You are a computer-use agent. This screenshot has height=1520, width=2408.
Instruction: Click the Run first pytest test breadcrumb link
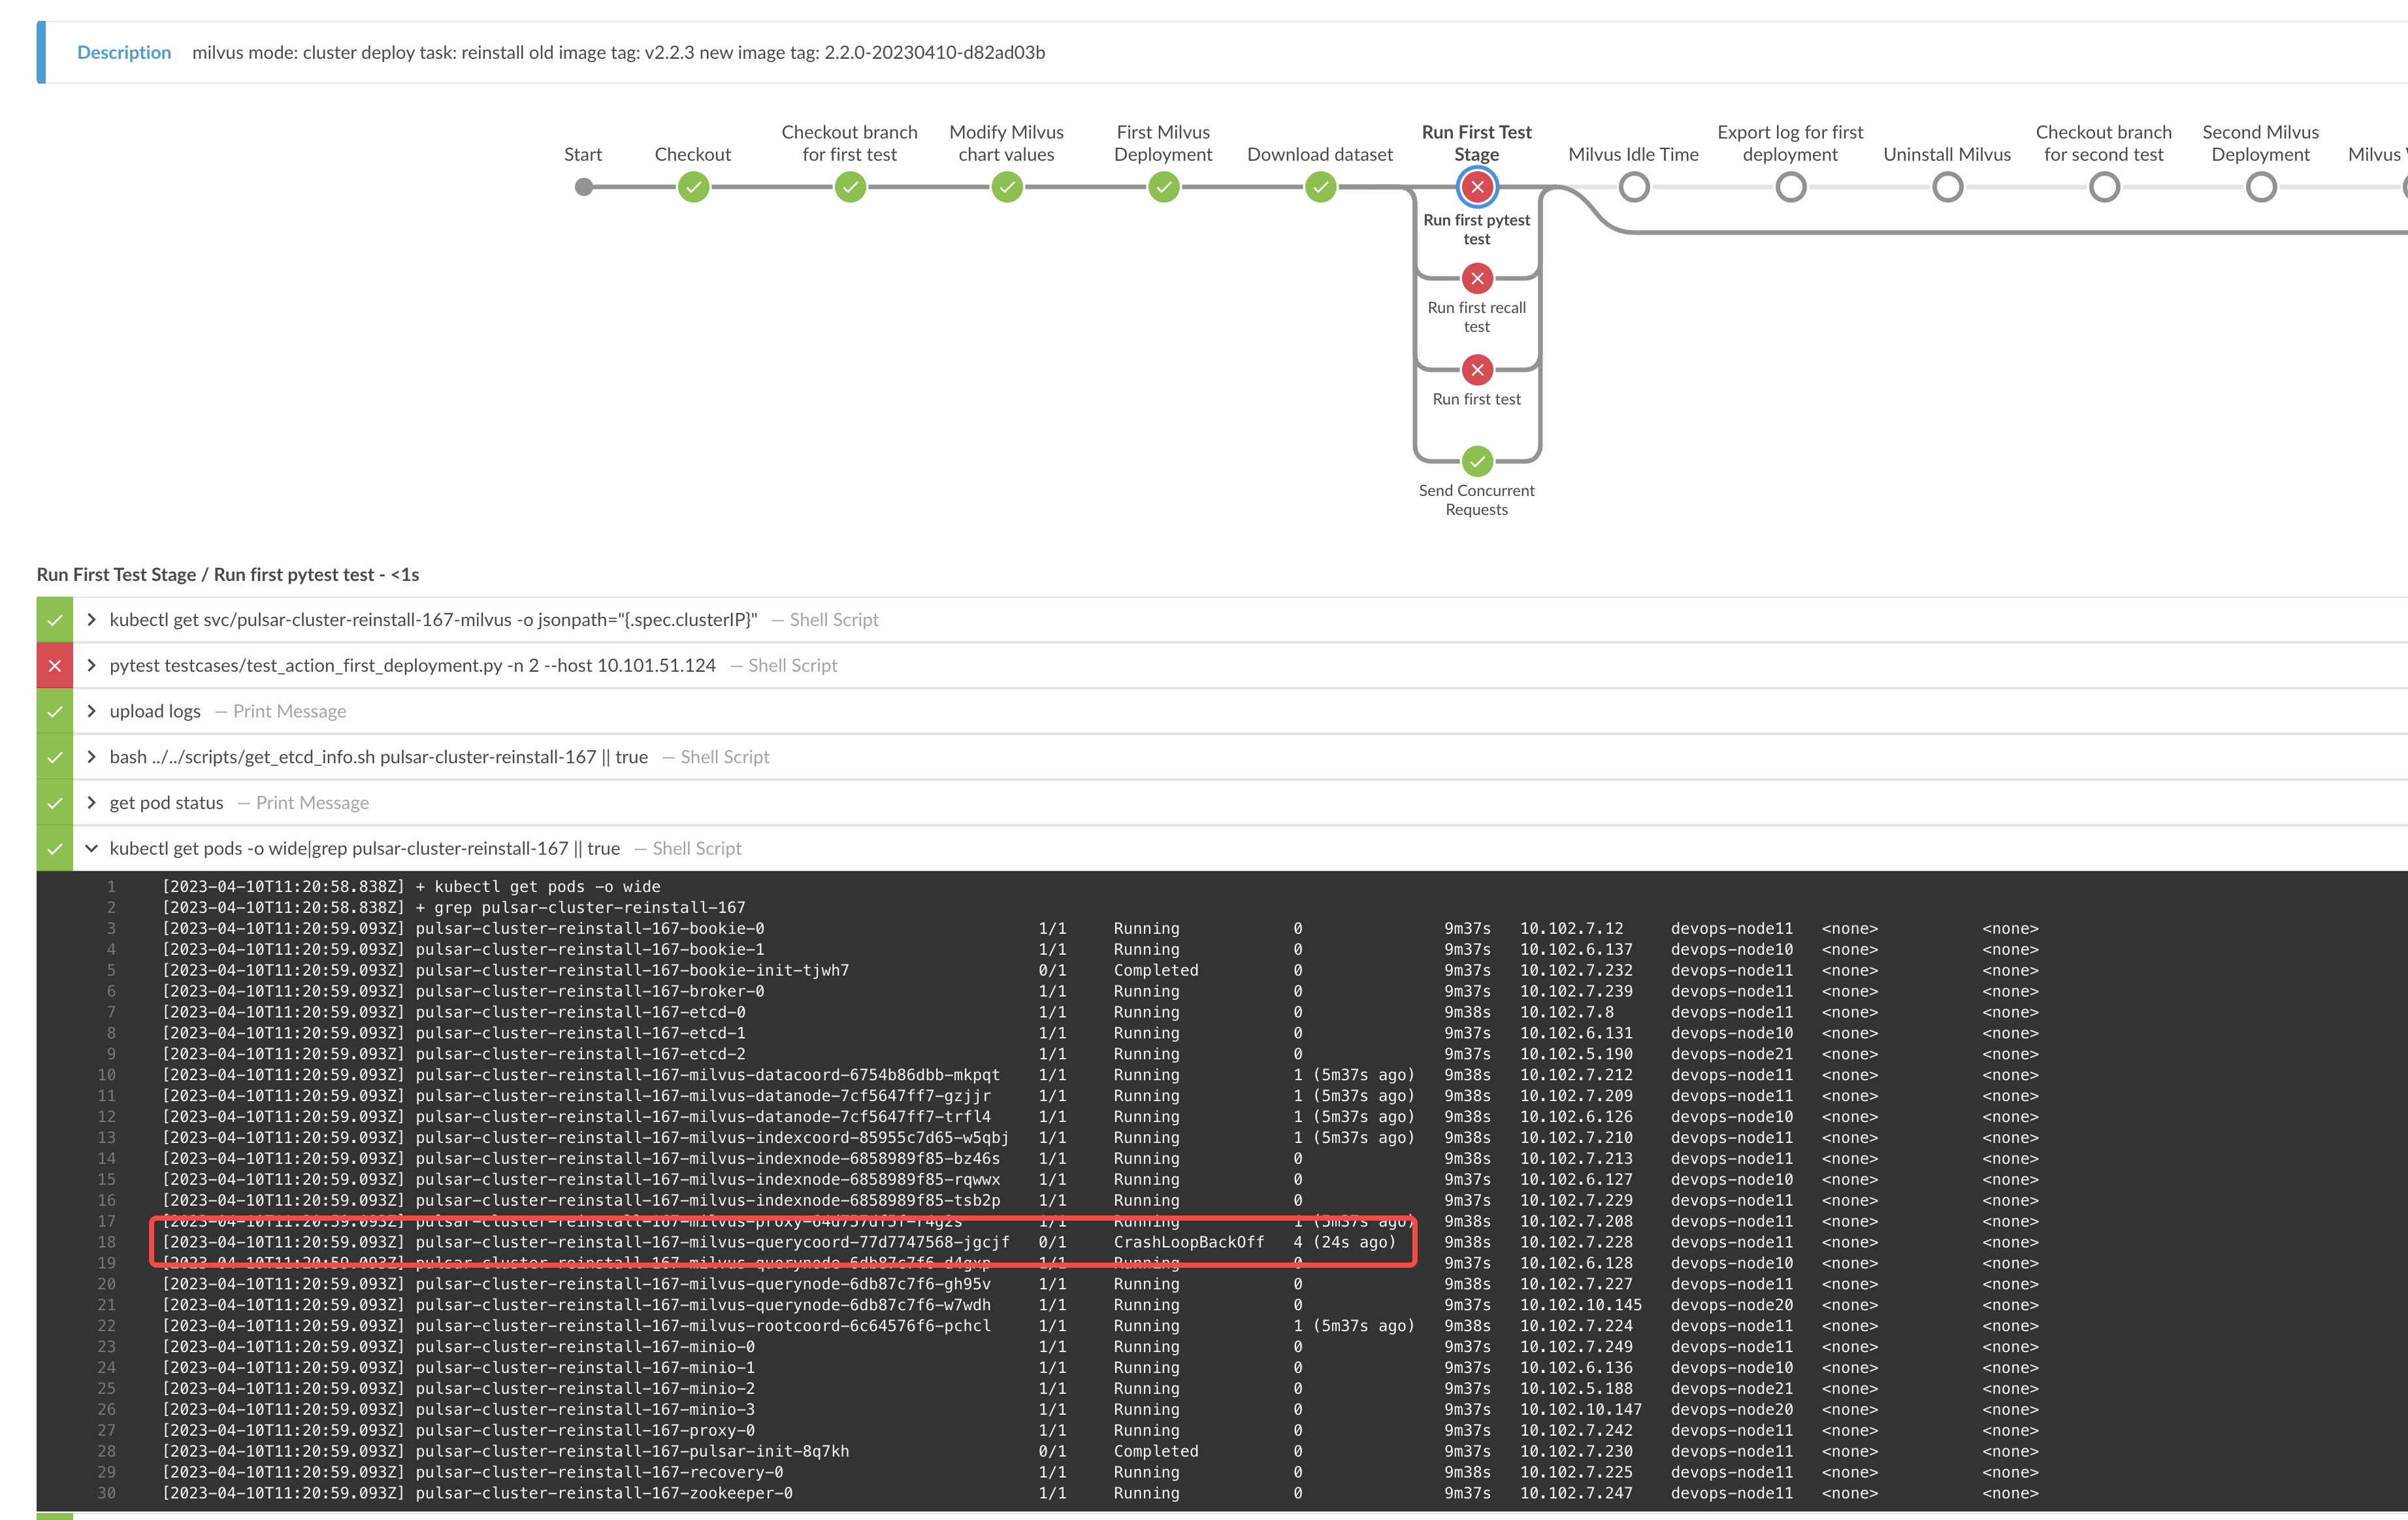[293, 574]
